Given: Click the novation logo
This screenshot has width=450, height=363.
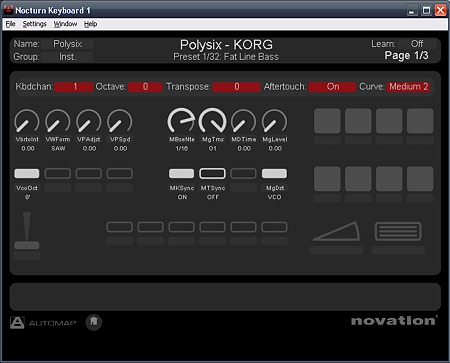Looking at the screenshot, I should click(x=394, y=321).
